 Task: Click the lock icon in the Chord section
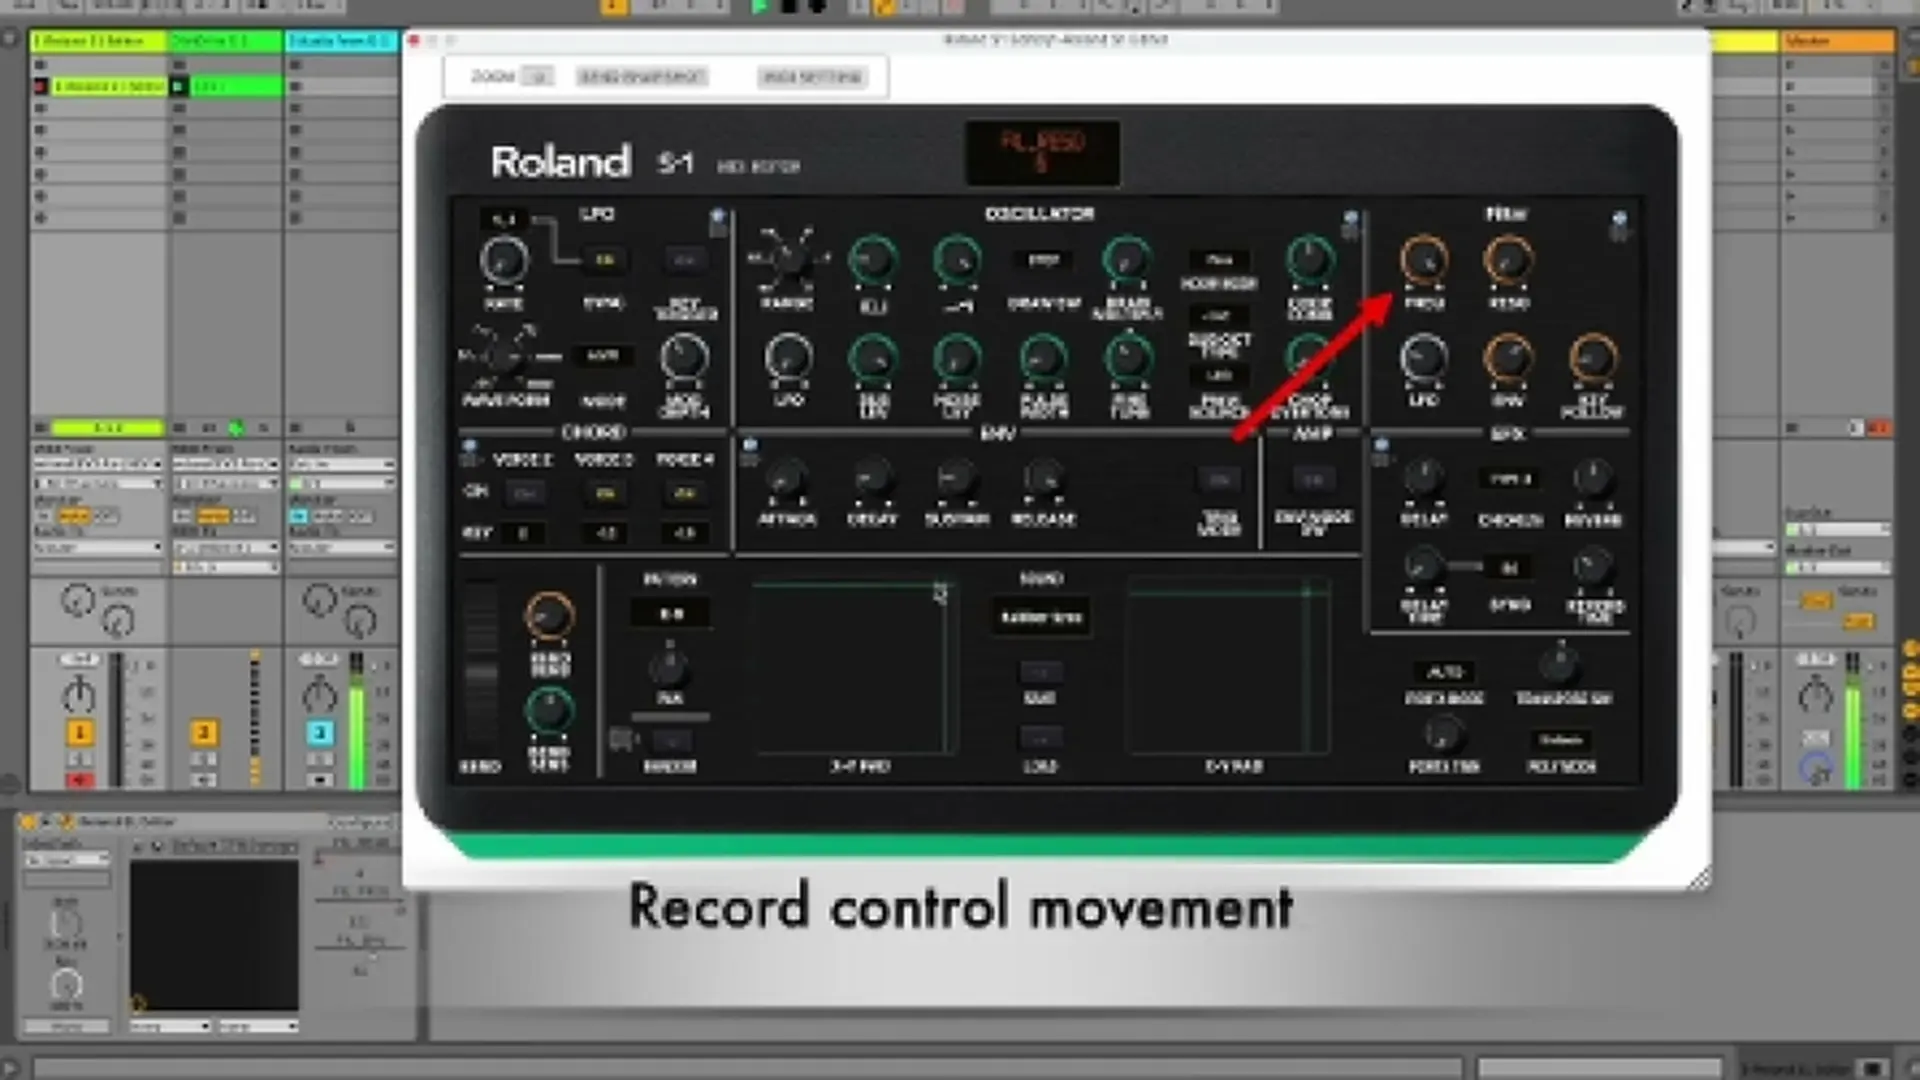469,452
